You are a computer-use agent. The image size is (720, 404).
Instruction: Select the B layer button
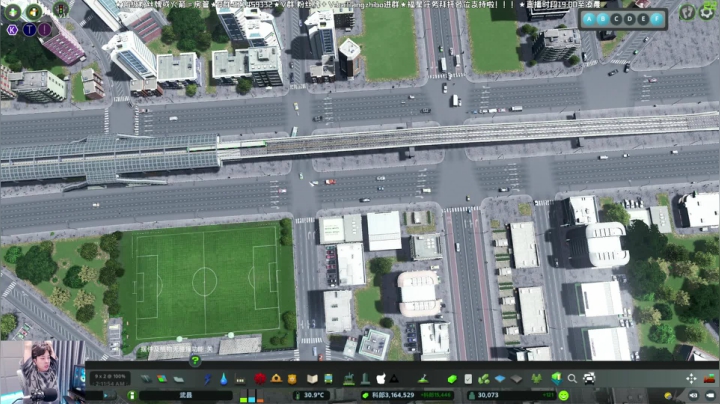click(602, 19)
